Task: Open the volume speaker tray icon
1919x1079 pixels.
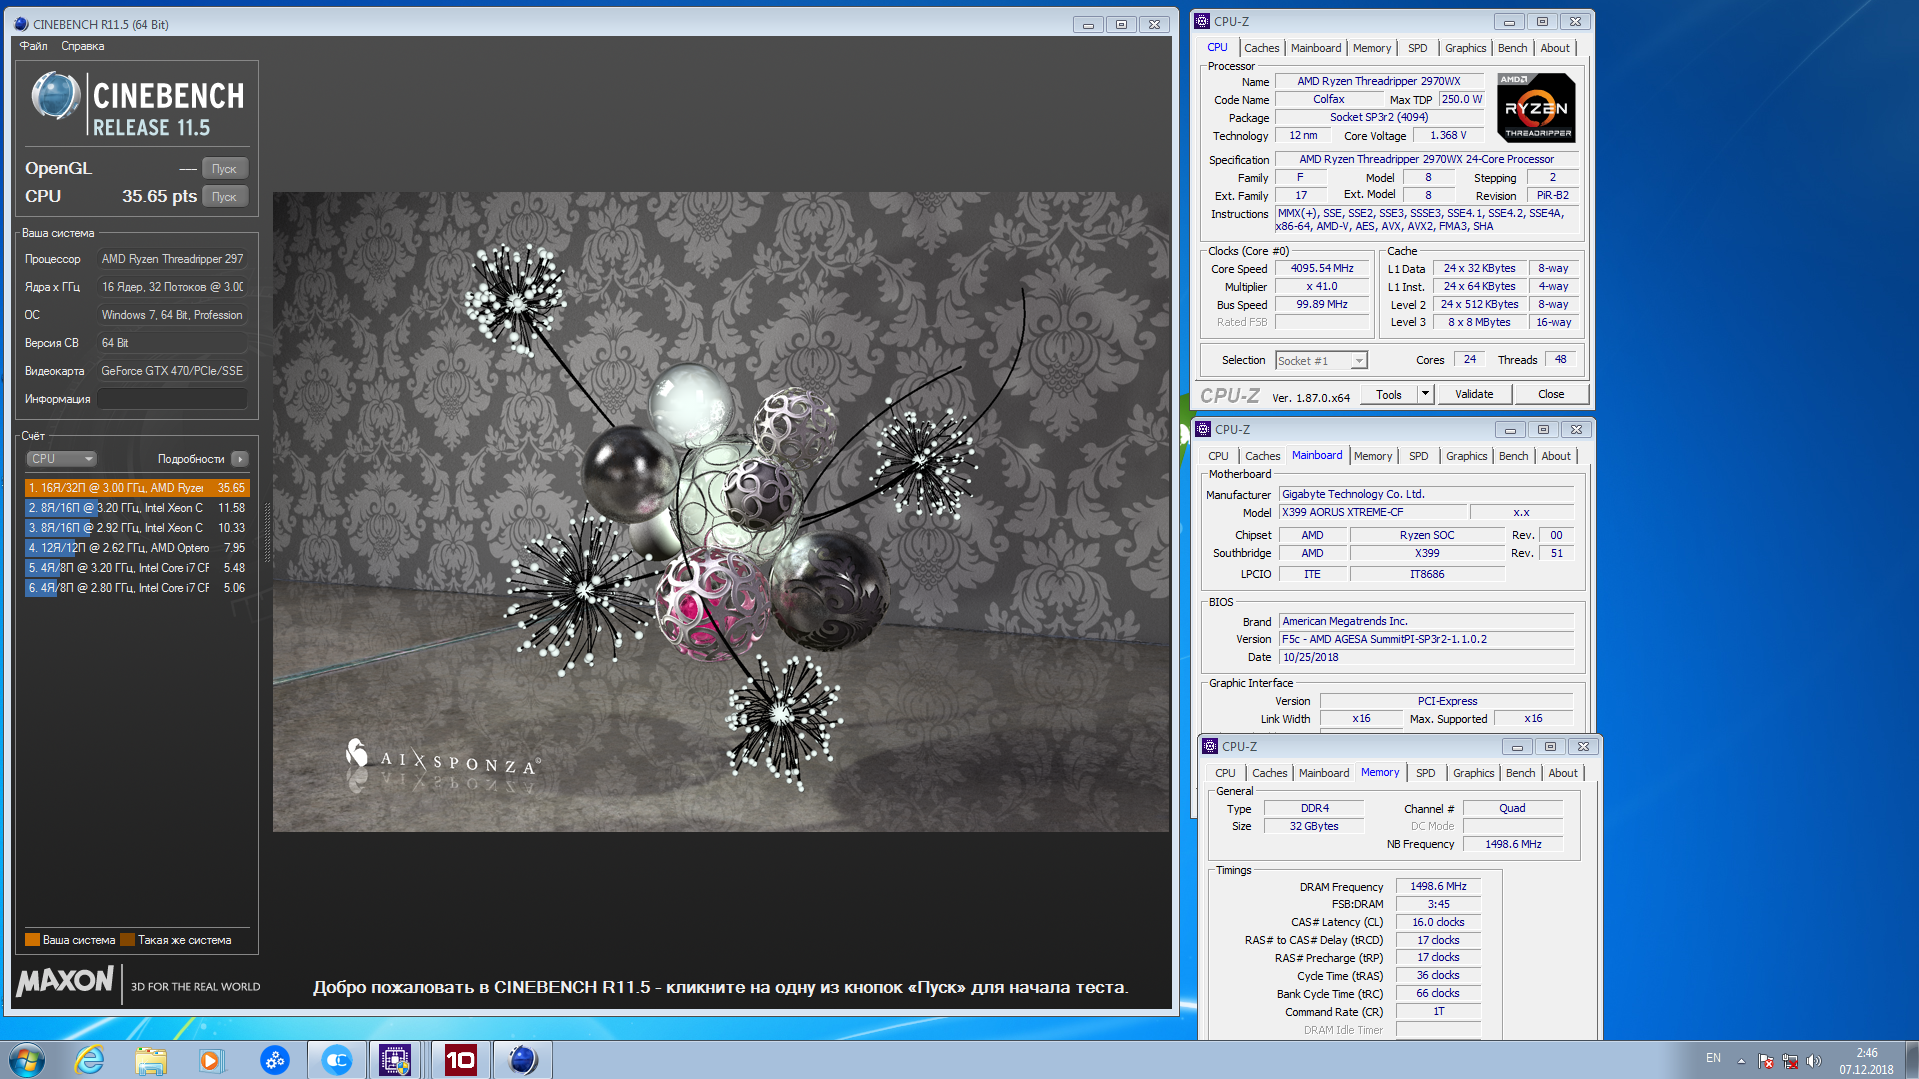Action: coord(1814,1060)
